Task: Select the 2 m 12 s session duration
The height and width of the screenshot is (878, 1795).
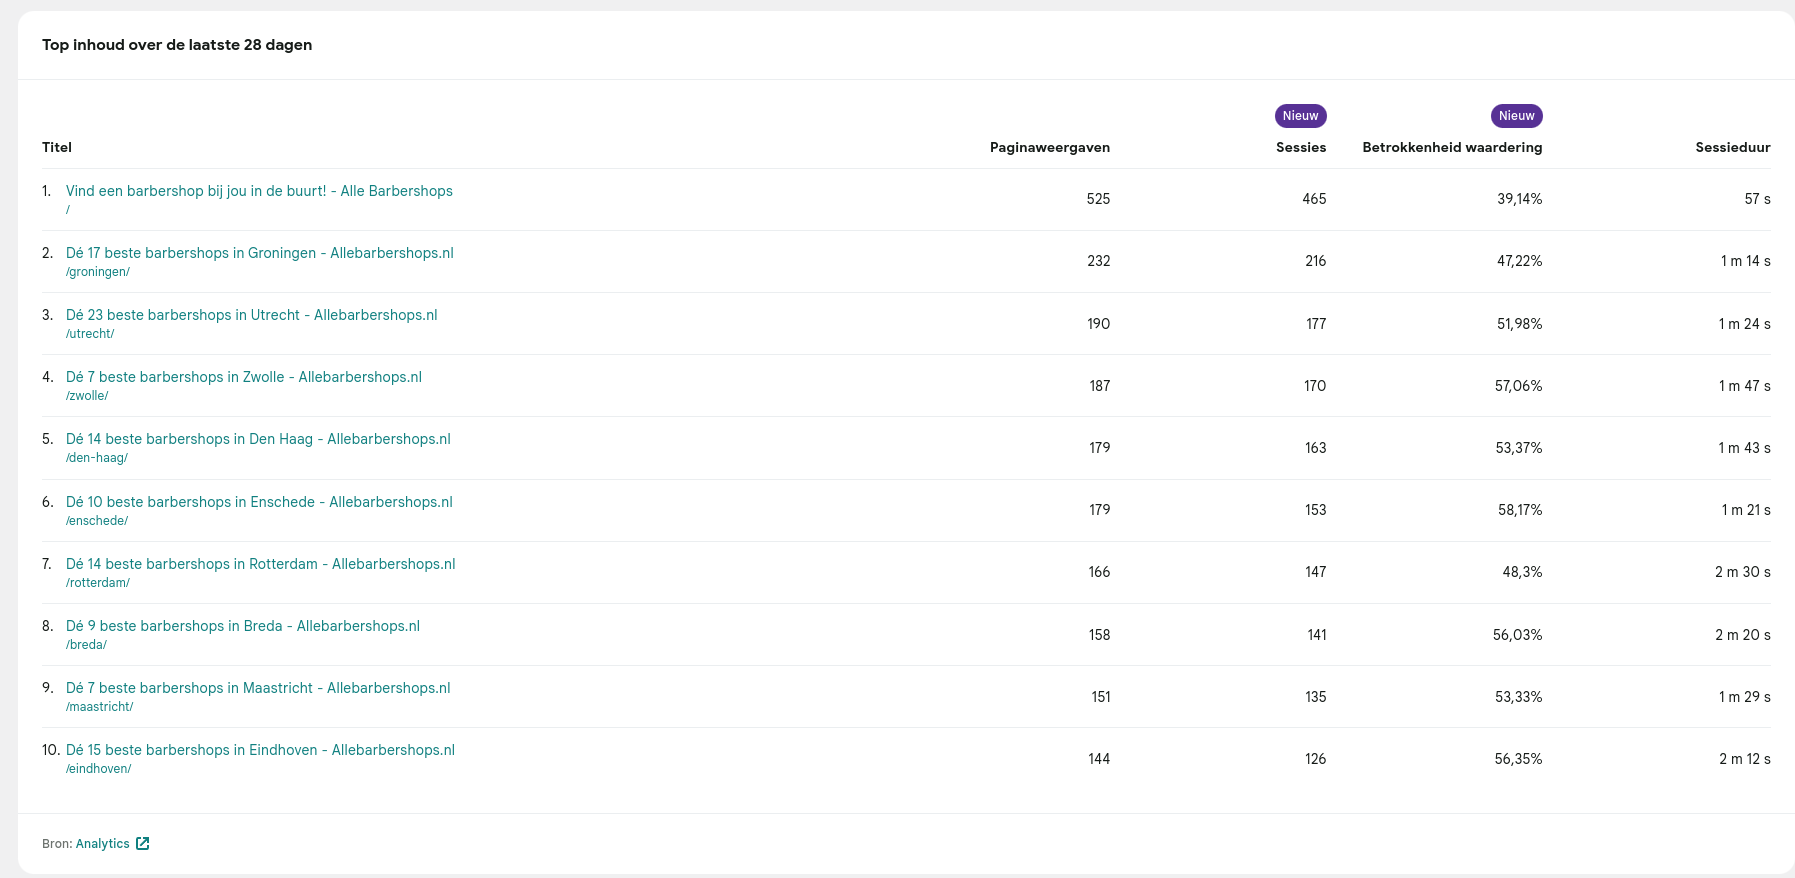Action: [1744, 759]
